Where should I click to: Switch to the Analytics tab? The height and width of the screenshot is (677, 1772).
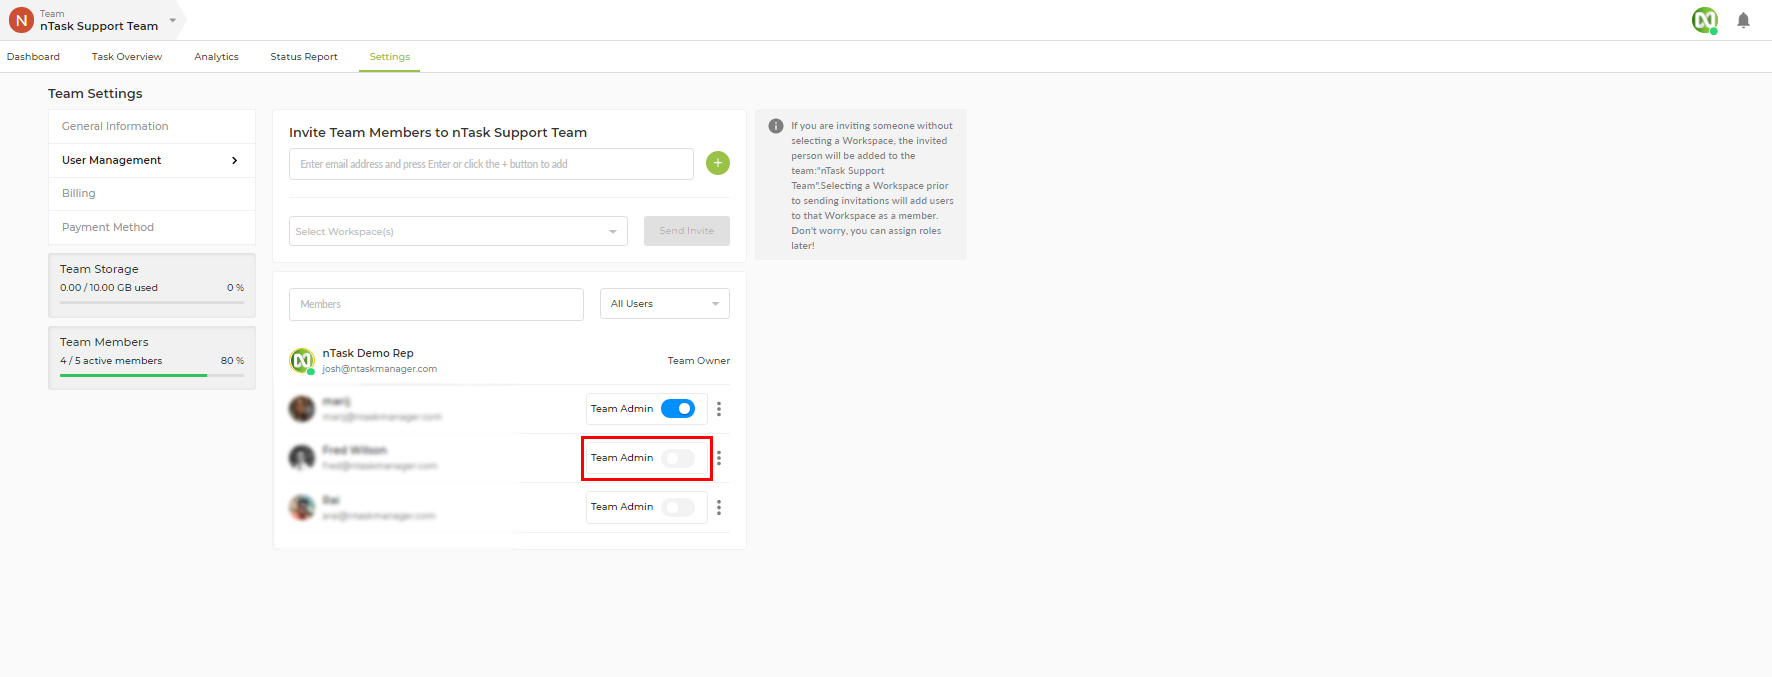[216, 57]
